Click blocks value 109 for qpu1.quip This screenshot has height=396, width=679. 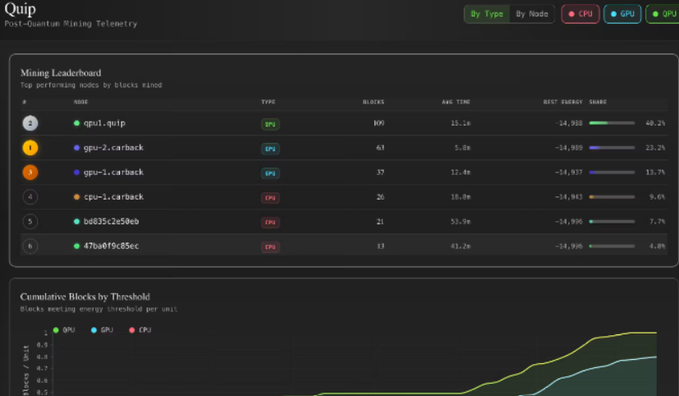(x=379, y=123)
